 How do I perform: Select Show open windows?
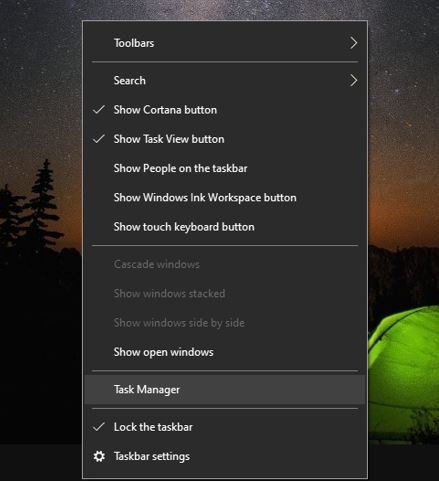pos(225,352)
